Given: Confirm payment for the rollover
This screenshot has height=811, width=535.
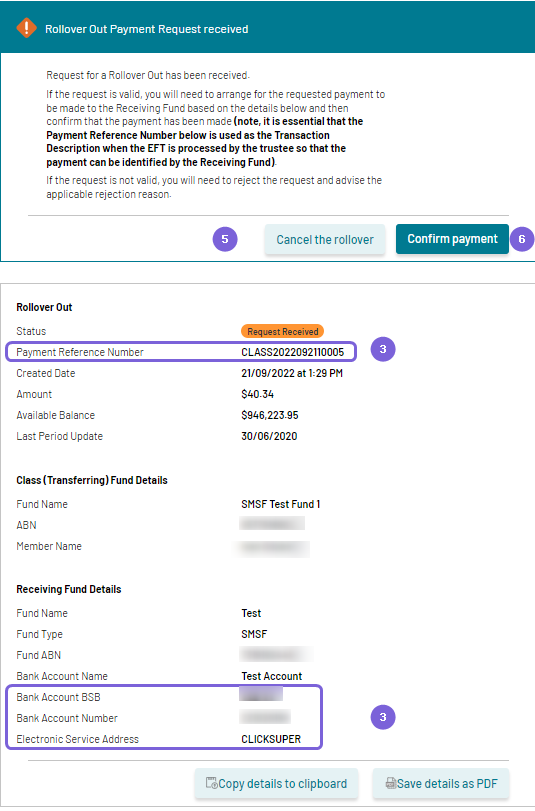Looking at the screenshot, I should 452,239.
